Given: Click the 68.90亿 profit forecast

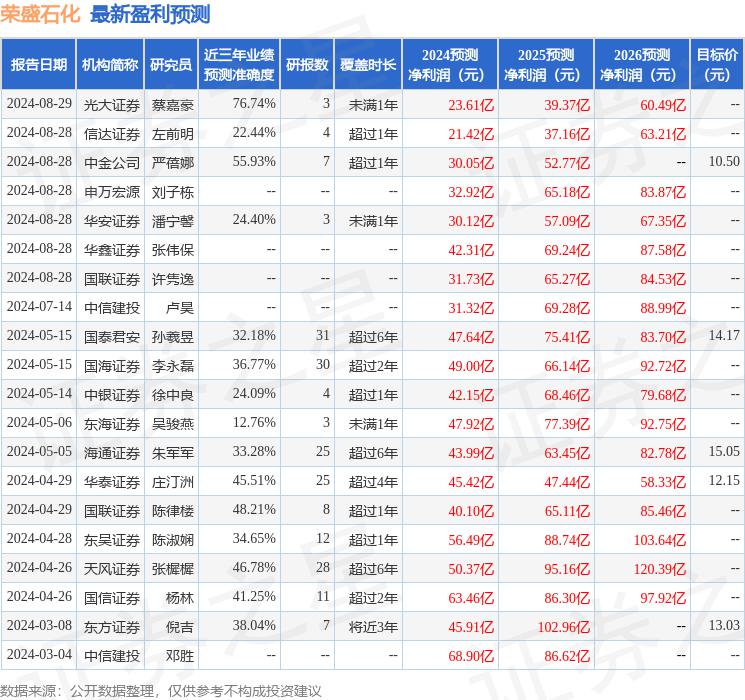Looking at the screenshot, I should click(471, 656).
